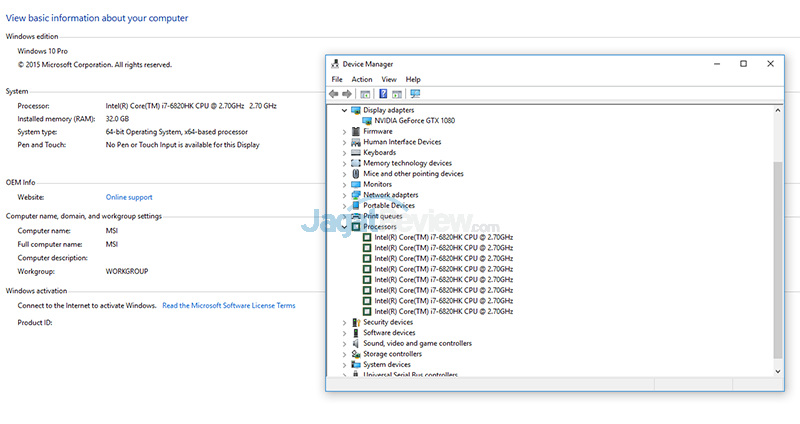The width and height of the screenshot is (800, 424).
Task: Click the blue Help icon in toolbar
Action: [383, 94]
